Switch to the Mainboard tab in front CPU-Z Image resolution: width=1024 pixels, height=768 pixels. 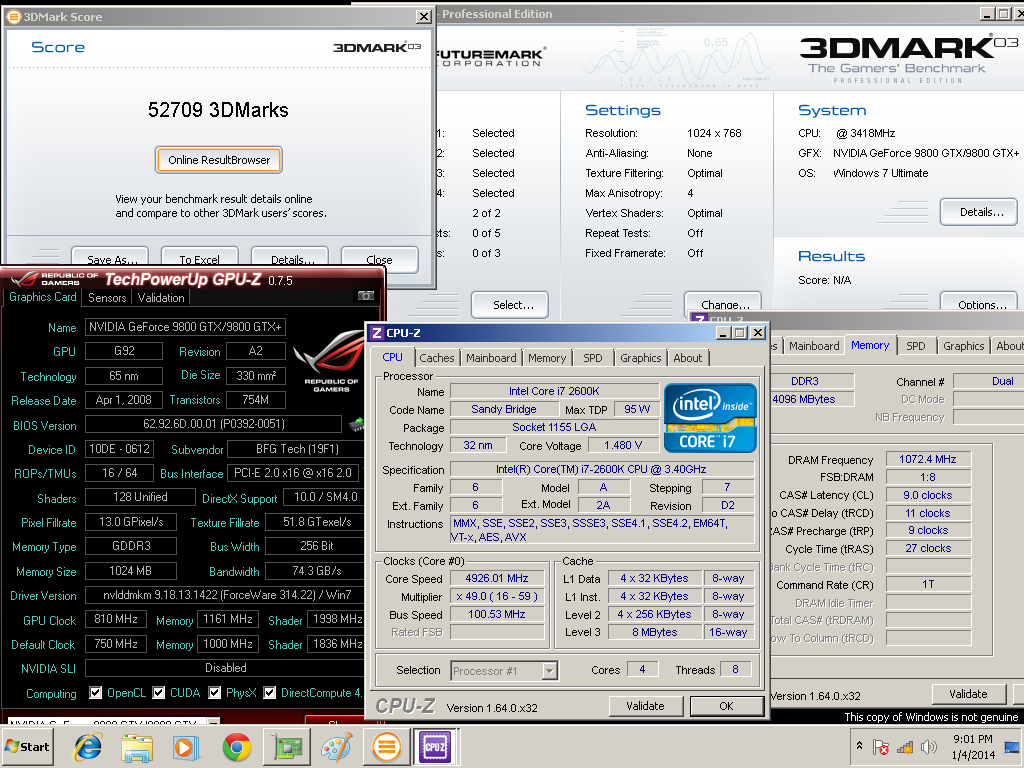point(491,358)
